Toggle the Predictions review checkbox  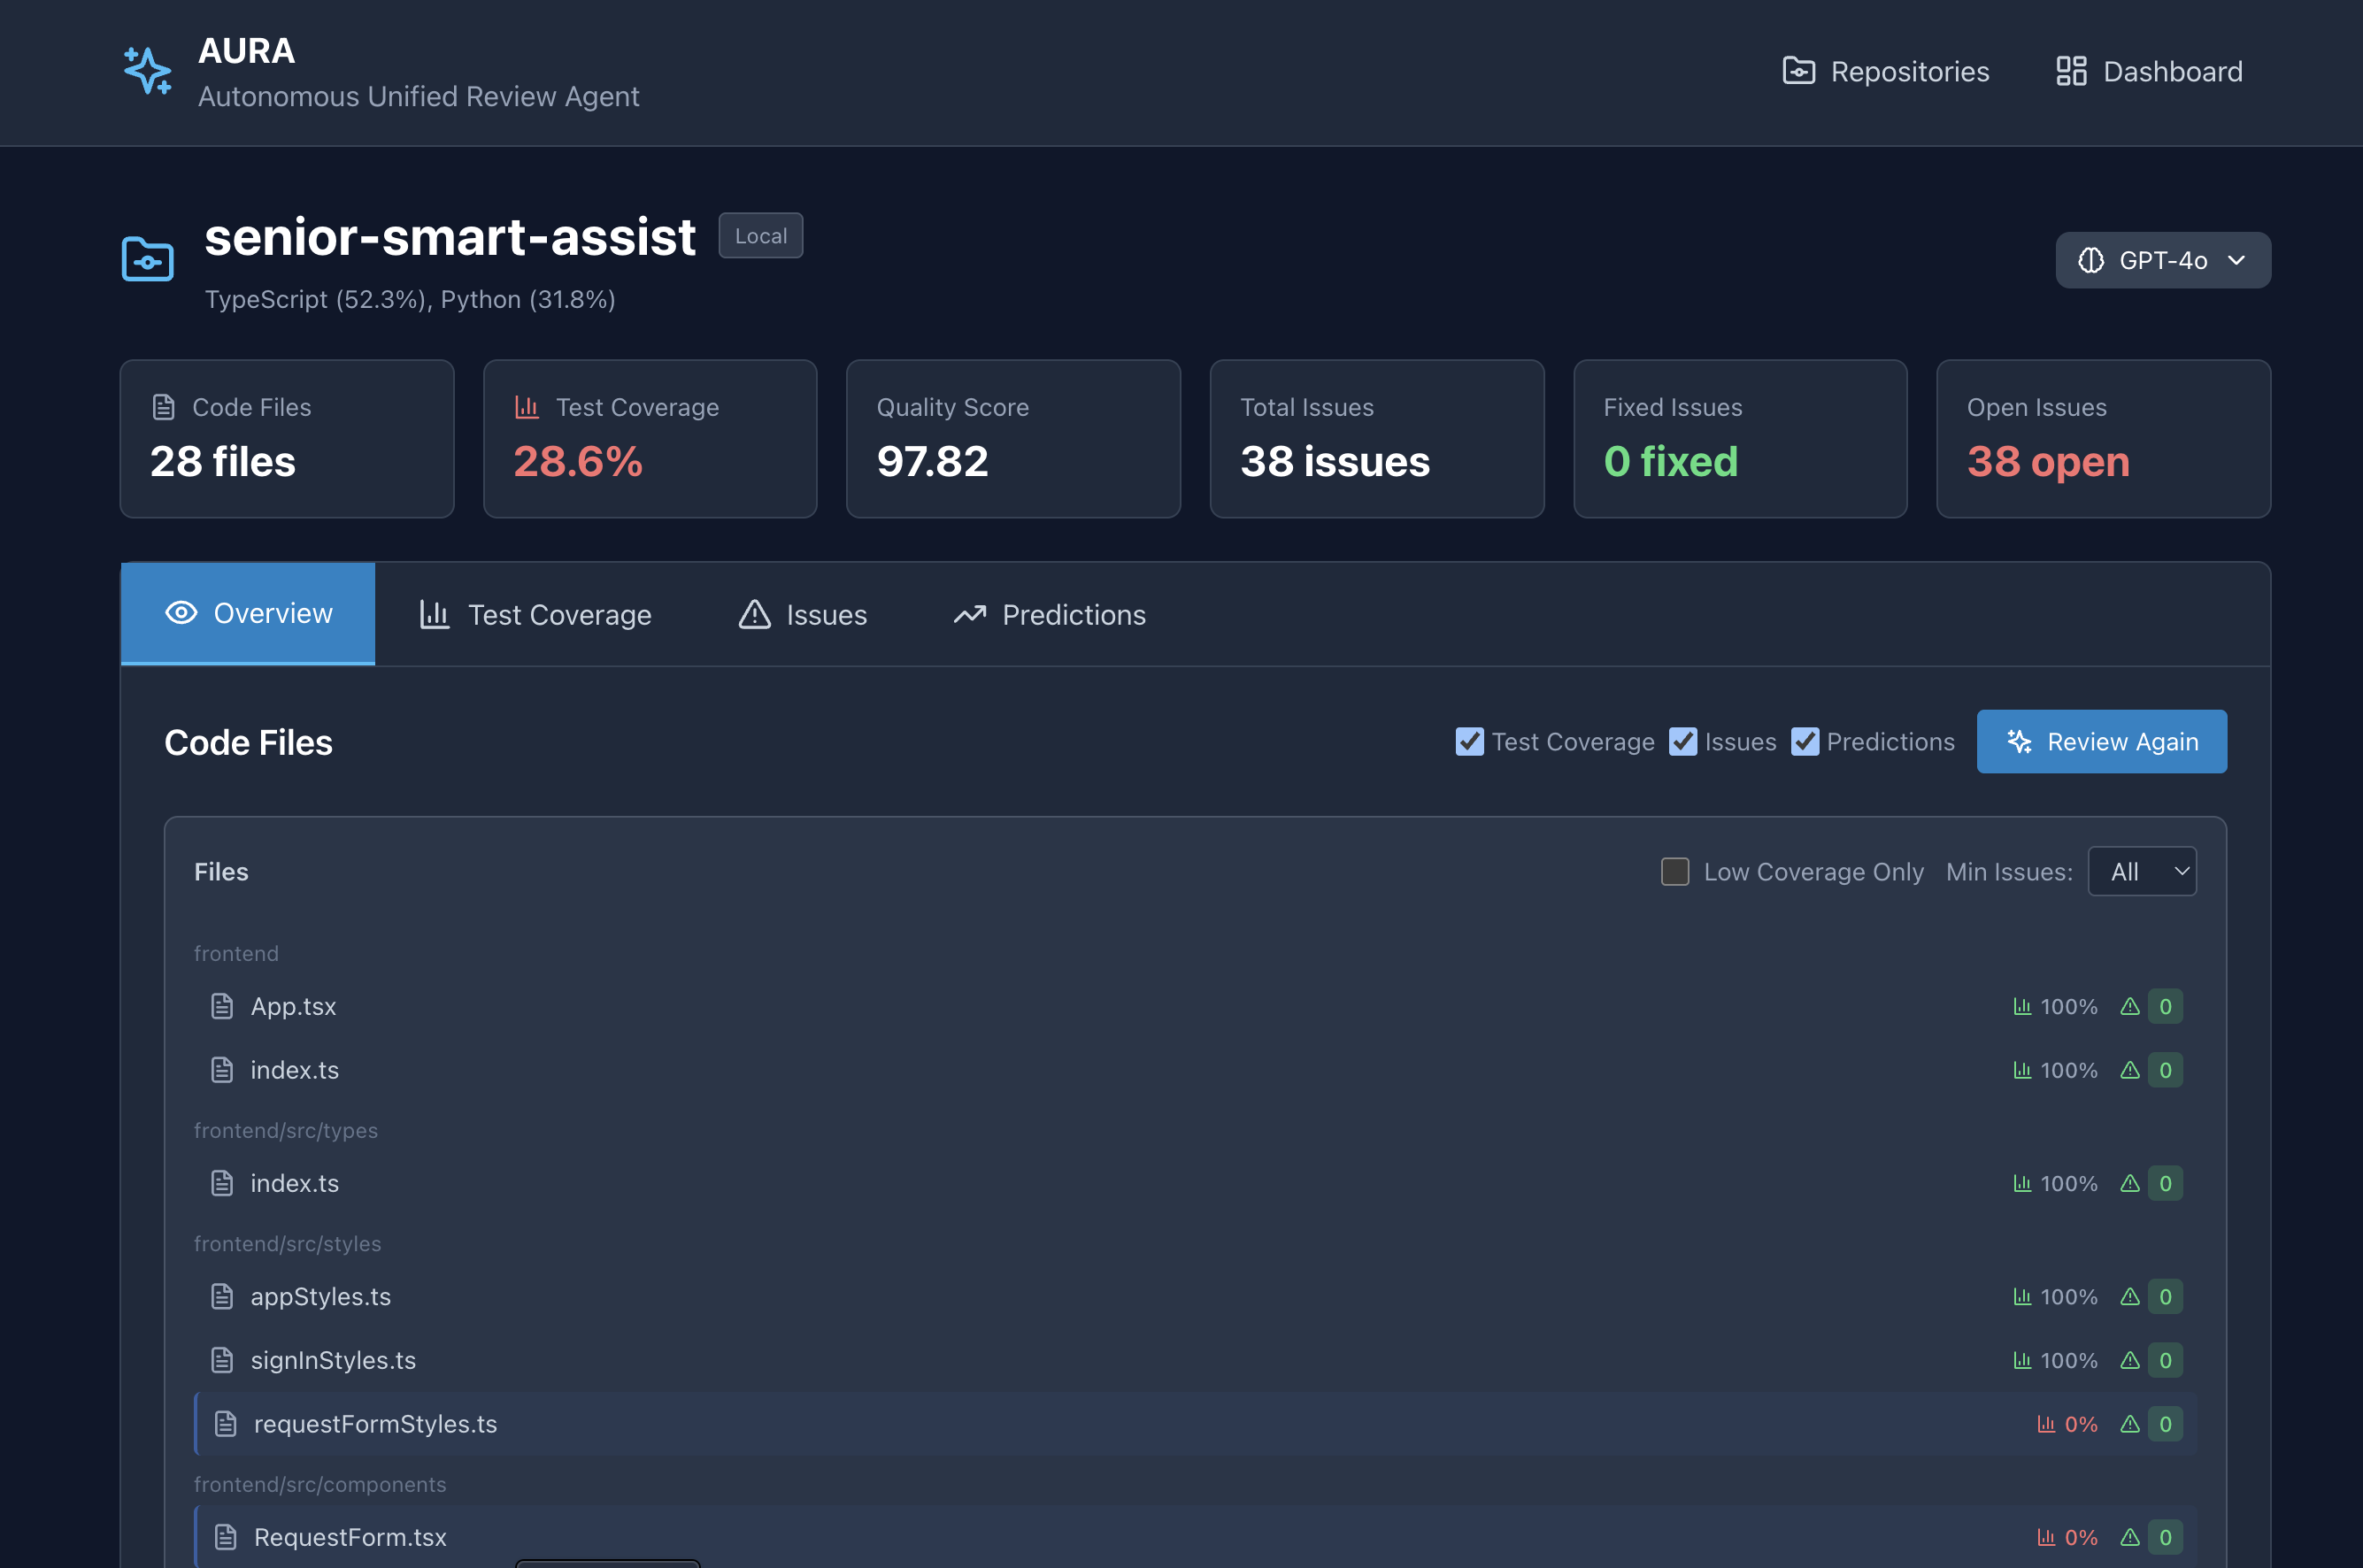tap(1805, 741)
